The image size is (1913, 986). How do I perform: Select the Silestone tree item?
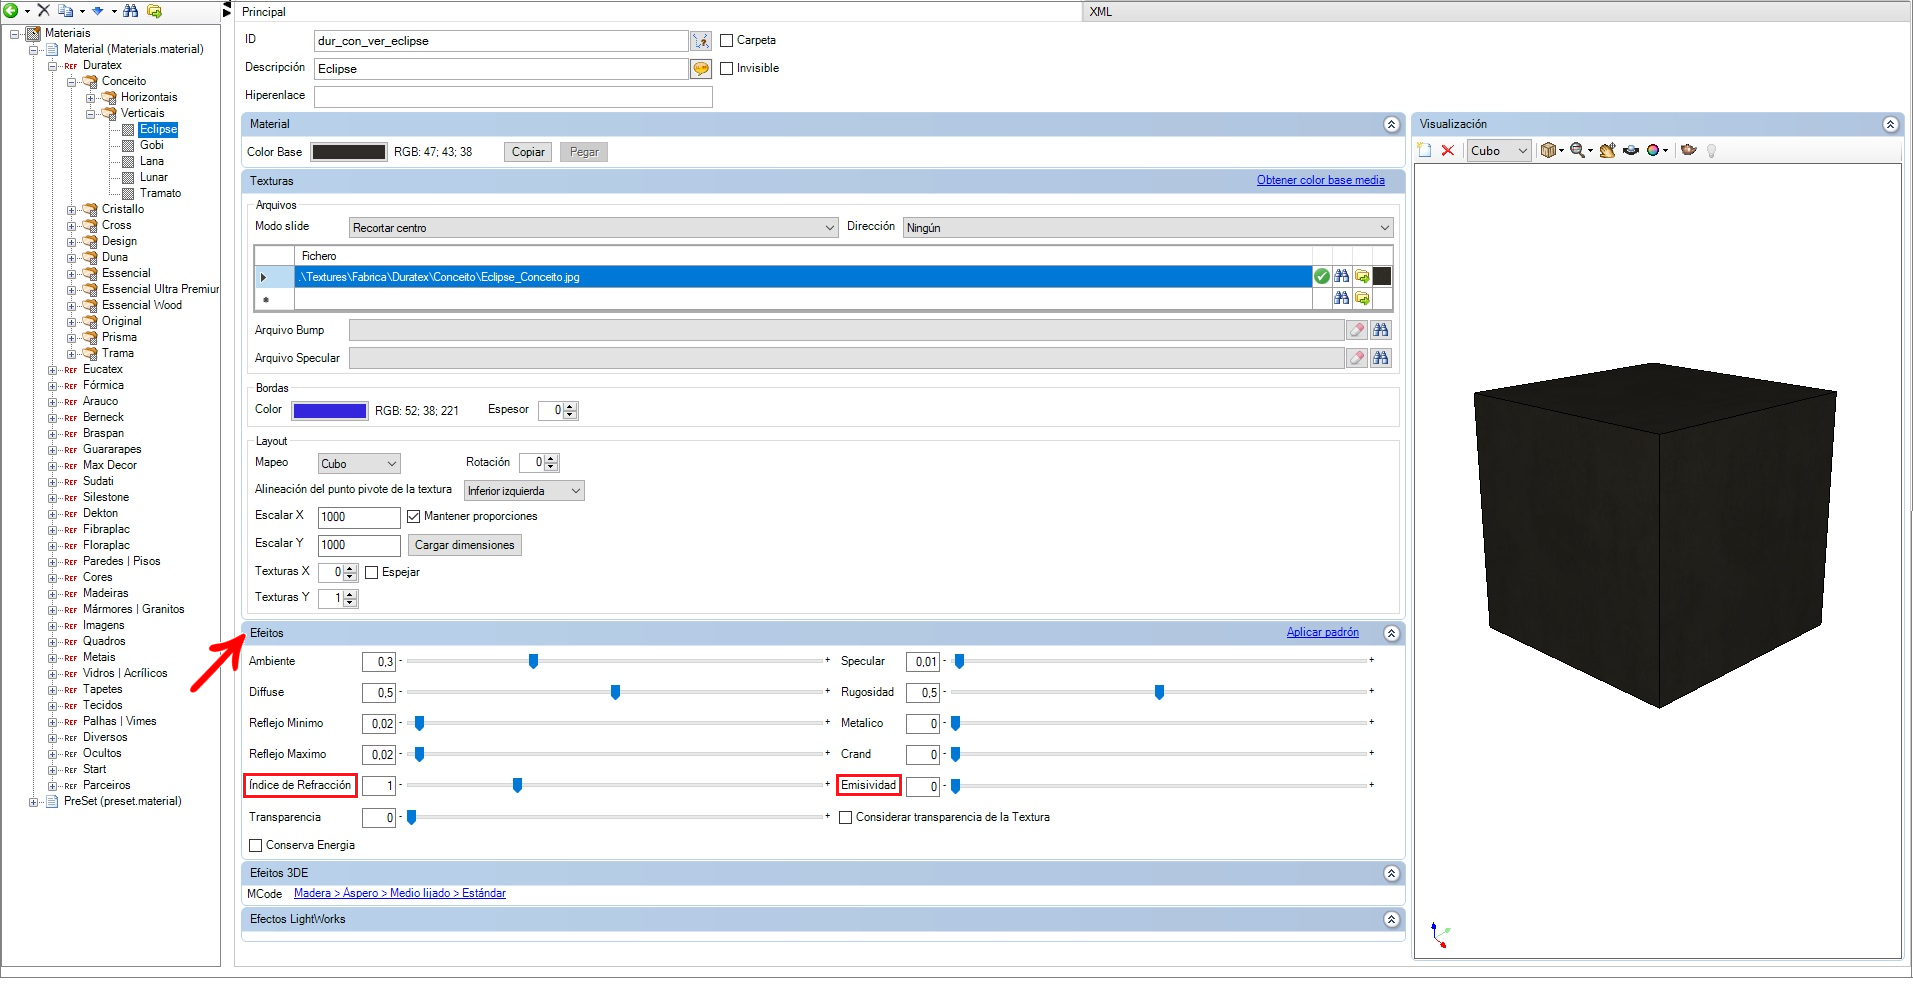(106, 498)
